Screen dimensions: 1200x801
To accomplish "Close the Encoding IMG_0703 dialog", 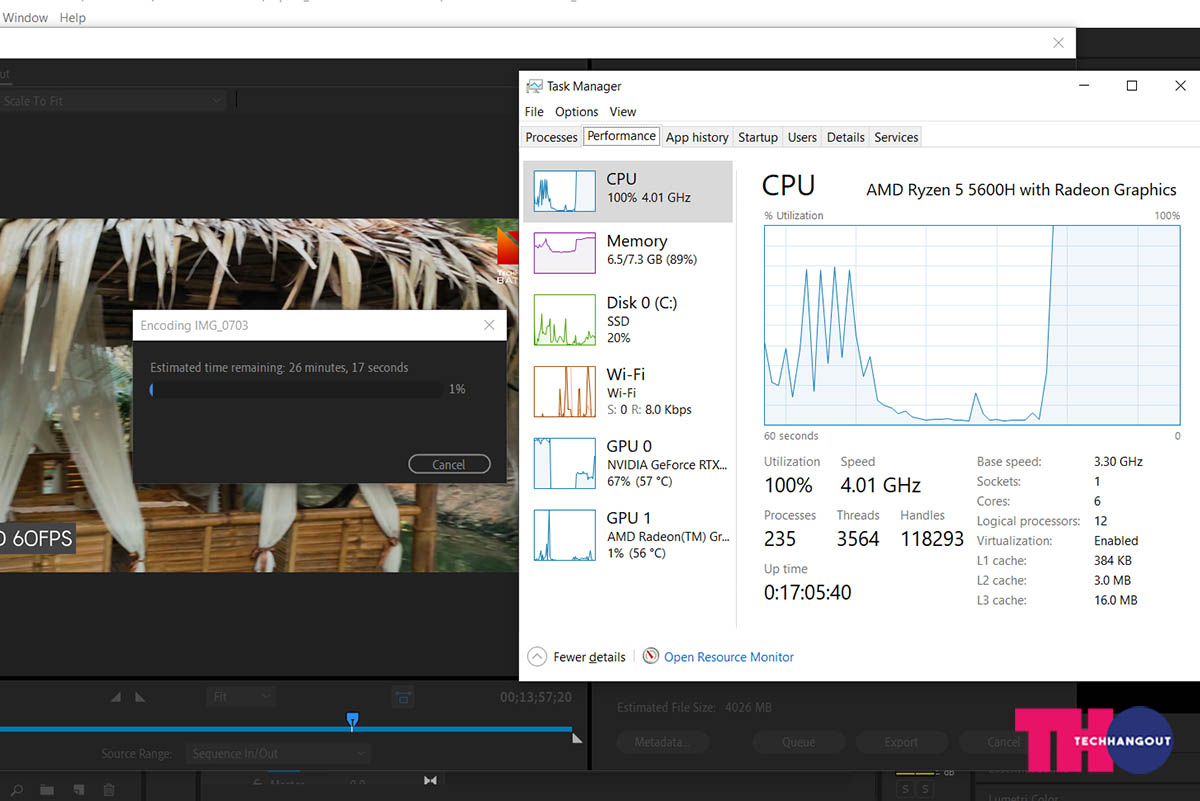I will pyautogui.click(x=489, y=325).
